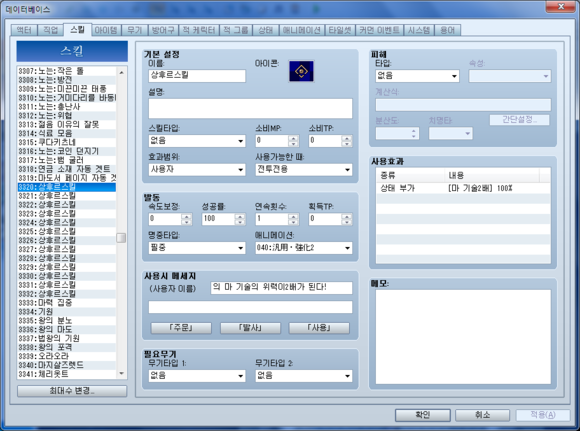The image size is (580, 431).
Task: Click the second 사용시 메세지 line field
Action: click(x=250, y=307)
